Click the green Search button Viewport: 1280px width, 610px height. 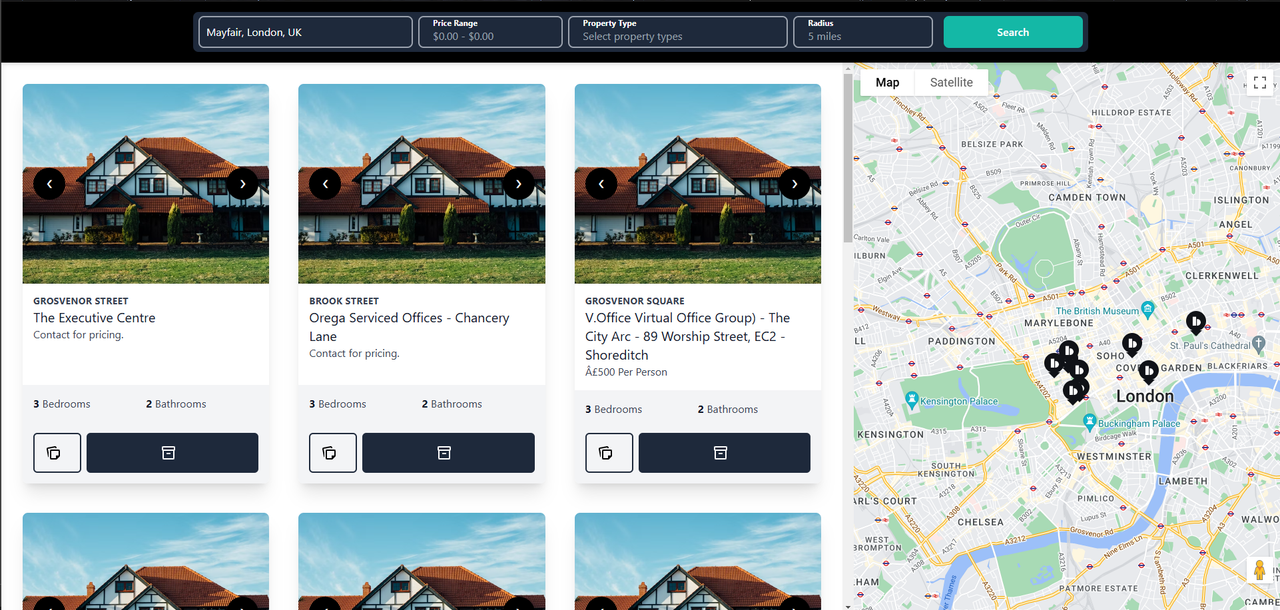tap(1013, 32)
